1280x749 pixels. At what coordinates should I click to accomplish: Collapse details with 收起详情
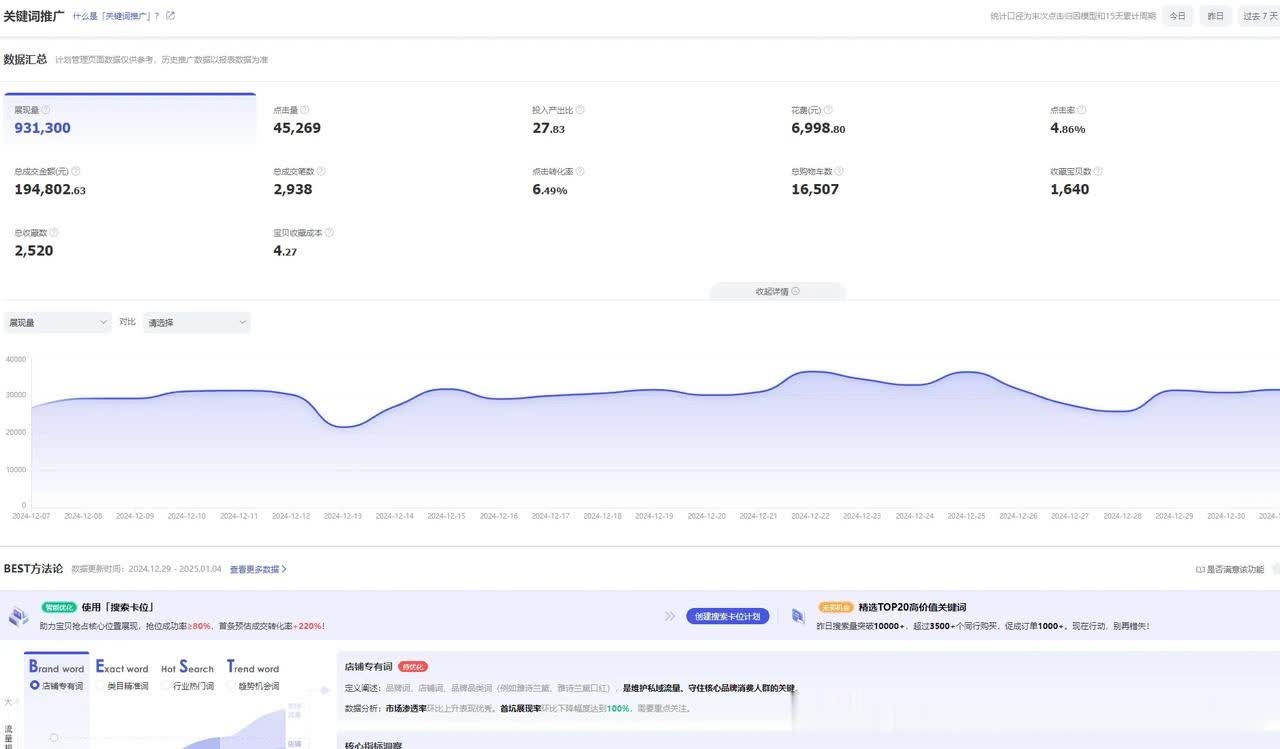tap(777, 291)
